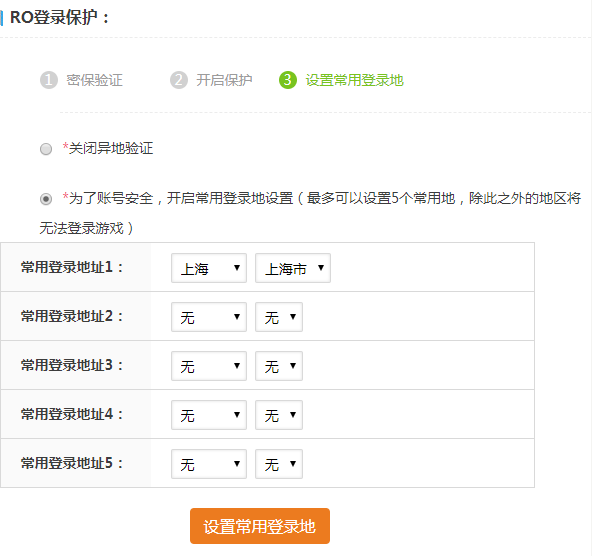592x556 pixels.
Task: Open the city dropdown for 常用登录地址3
Action: pos(279,366)
